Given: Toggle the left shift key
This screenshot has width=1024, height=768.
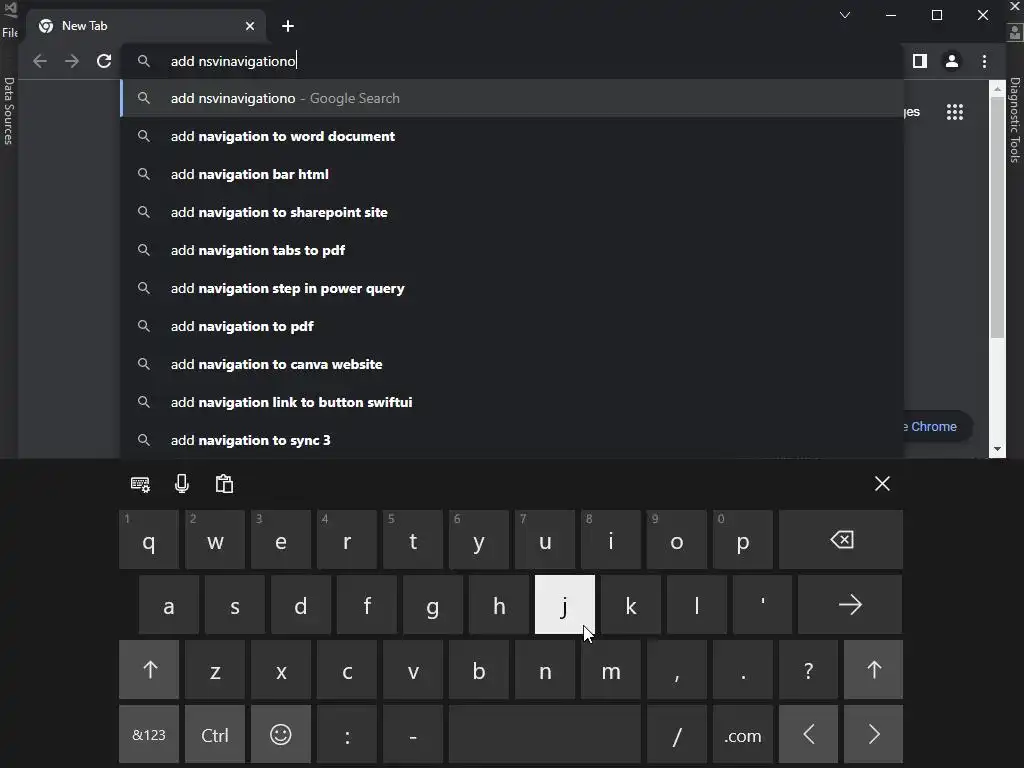Looking at the screenshot, I should click(149, 670).
